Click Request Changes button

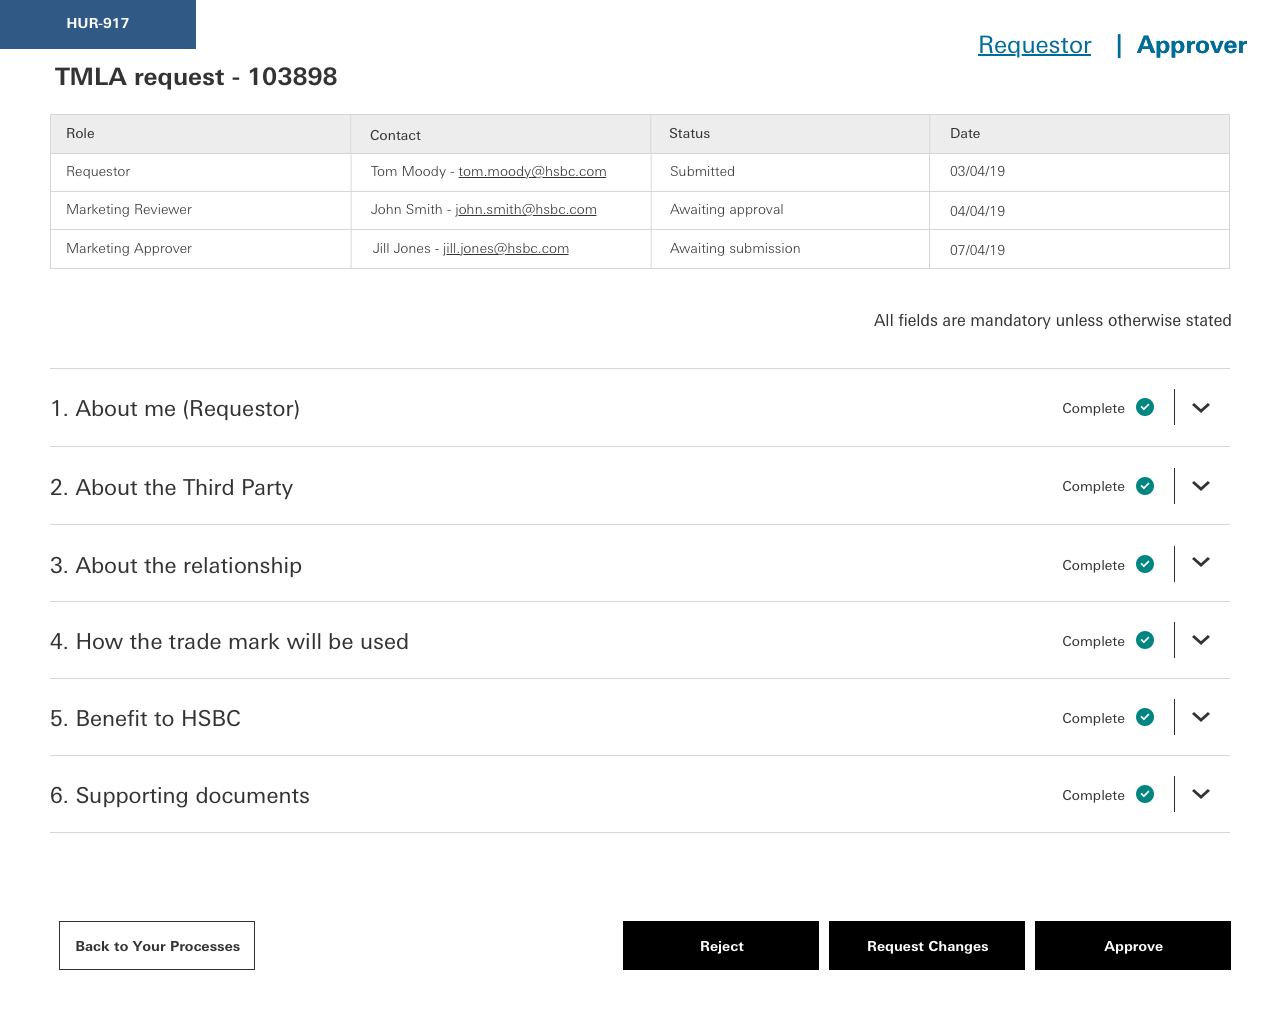pos(927,946)
